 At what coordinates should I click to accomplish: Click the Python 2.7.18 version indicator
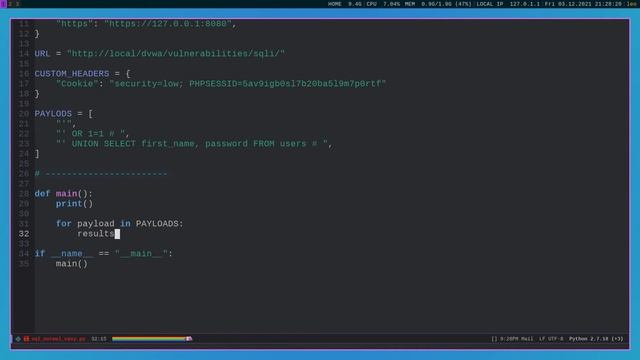[596, 339]
